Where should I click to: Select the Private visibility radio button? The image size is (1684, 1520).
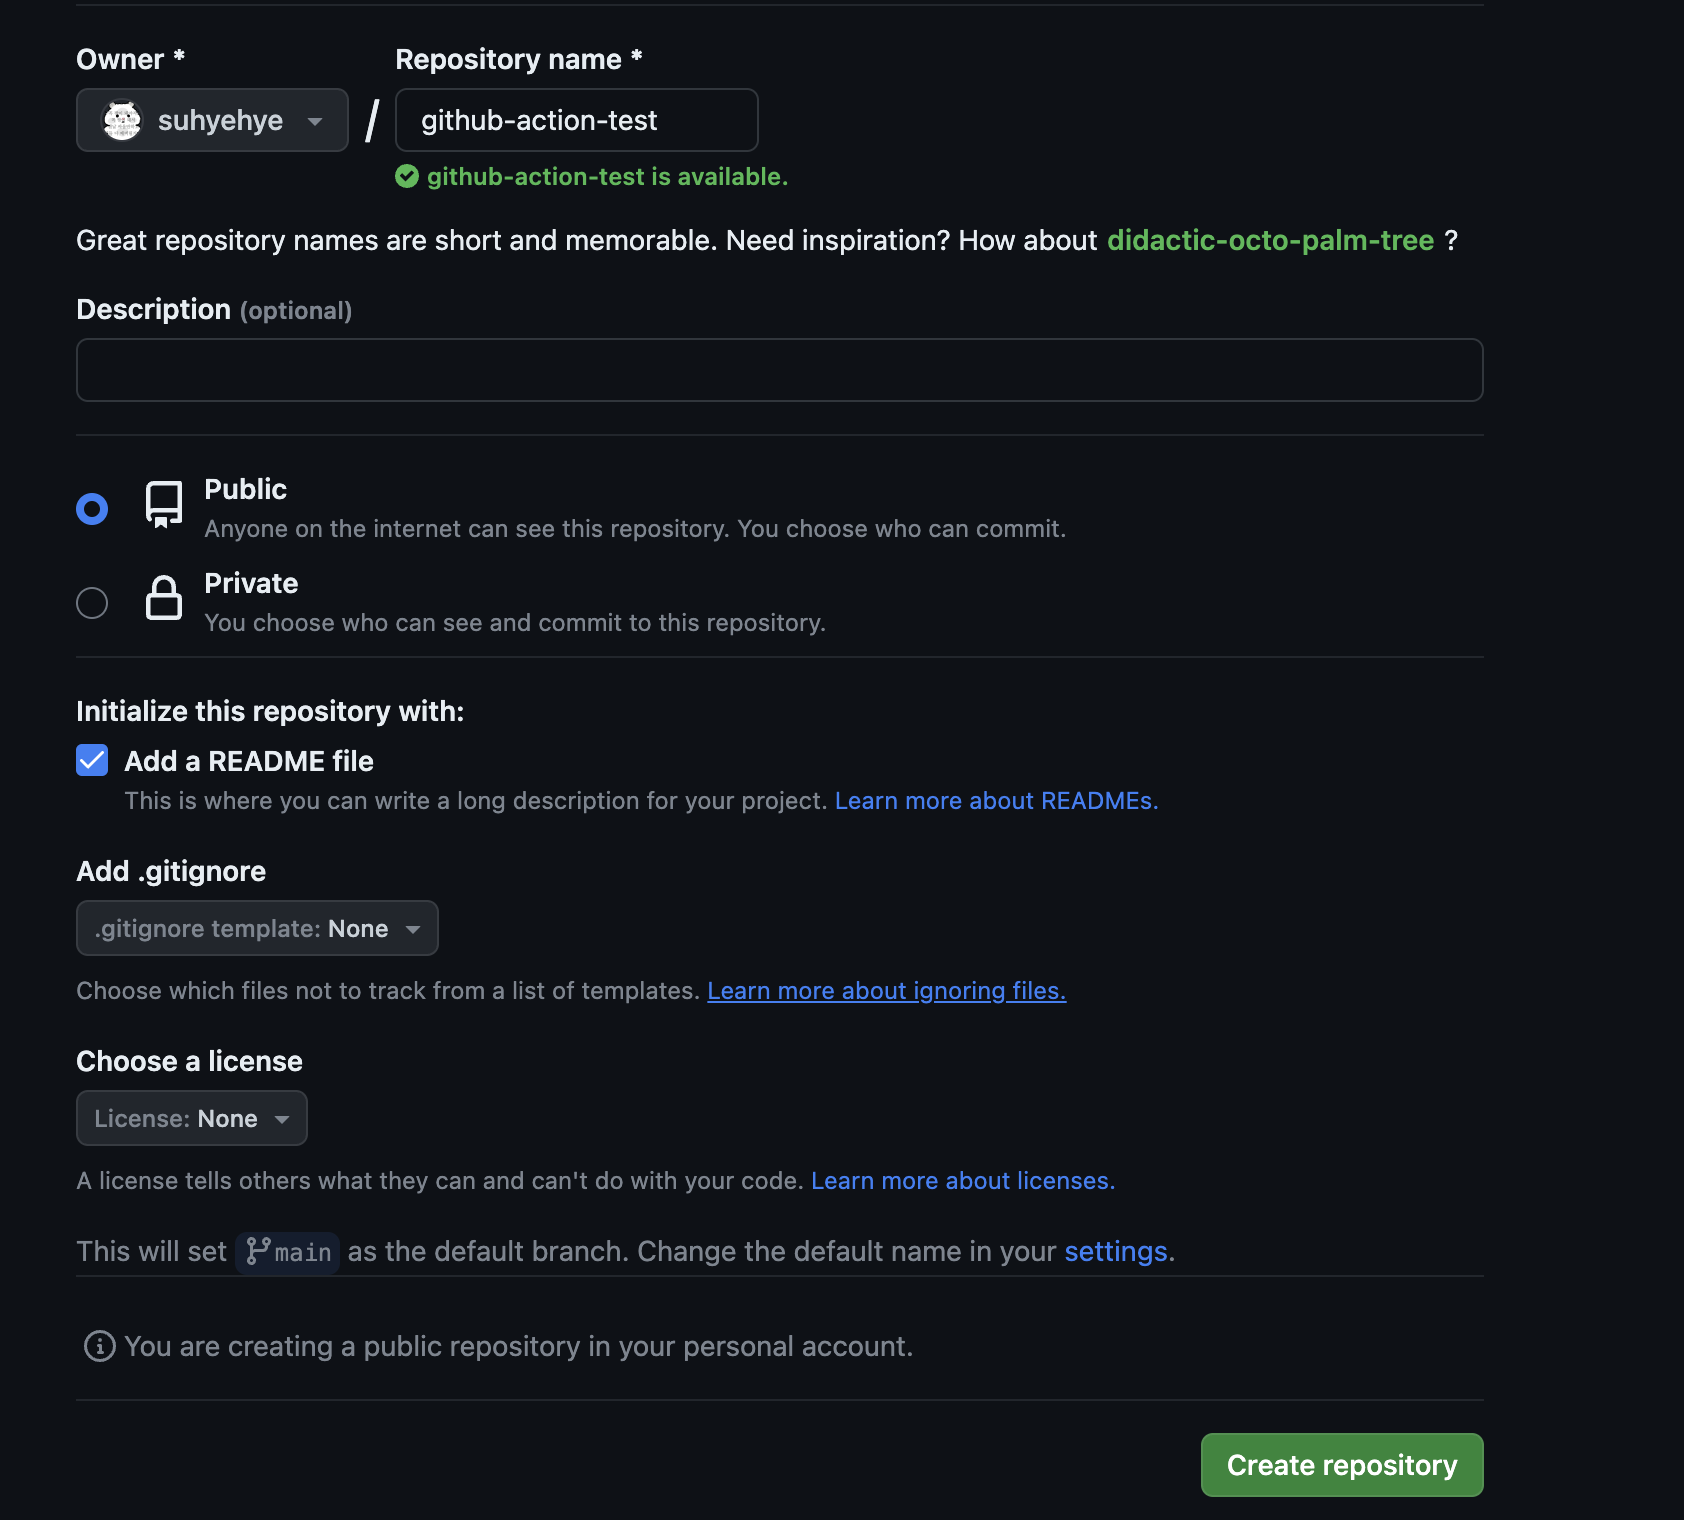click(x=91, y=602)
